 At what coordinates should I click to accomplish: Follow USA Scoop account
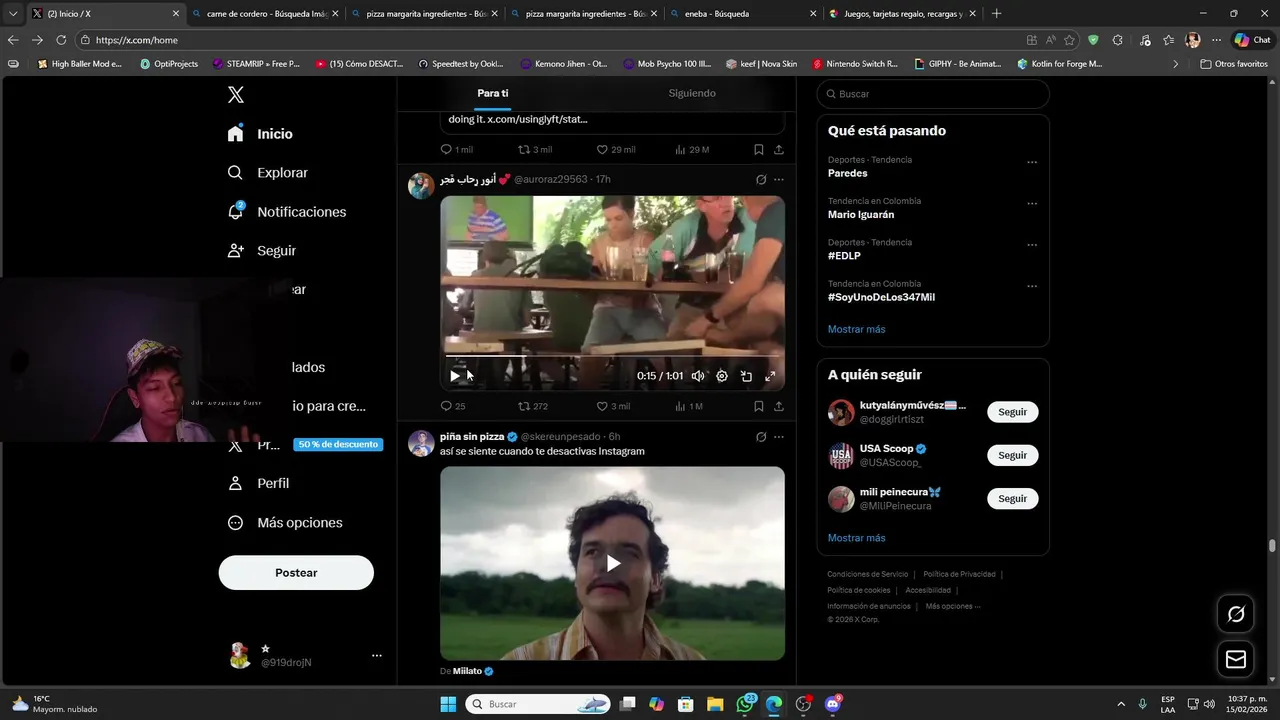click(x=1013, y=455)
